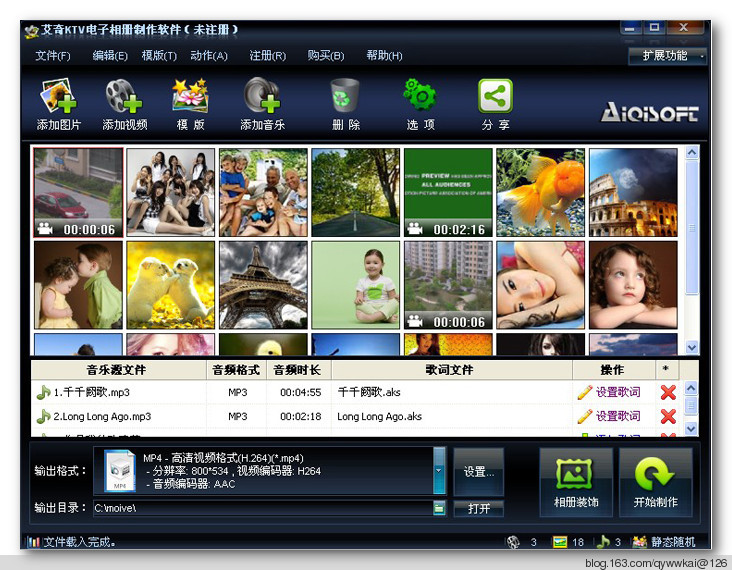Screen dimensions: 732x570
Task: Click the music list scrollbar down arrow
Action: [691, 428]
